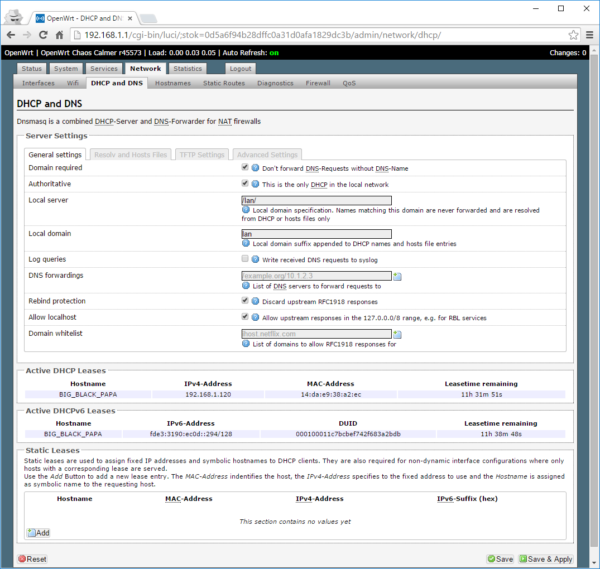Image resolution: width=600 pixels, height=569 pixels.
Task: Click the help icon next to Log queries
Action: pyautogui.click(x=256, y=258)
